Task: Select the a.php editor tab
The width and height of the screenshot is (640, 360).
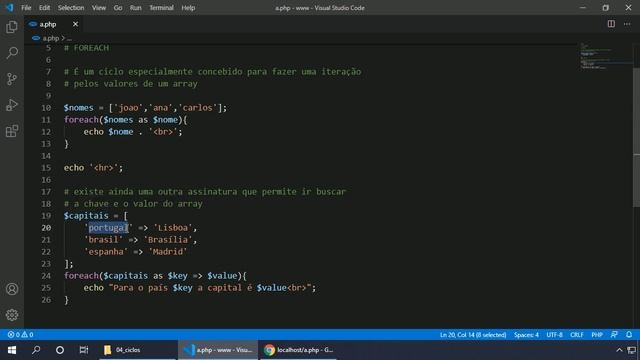Action: click(x=53, y=24)
